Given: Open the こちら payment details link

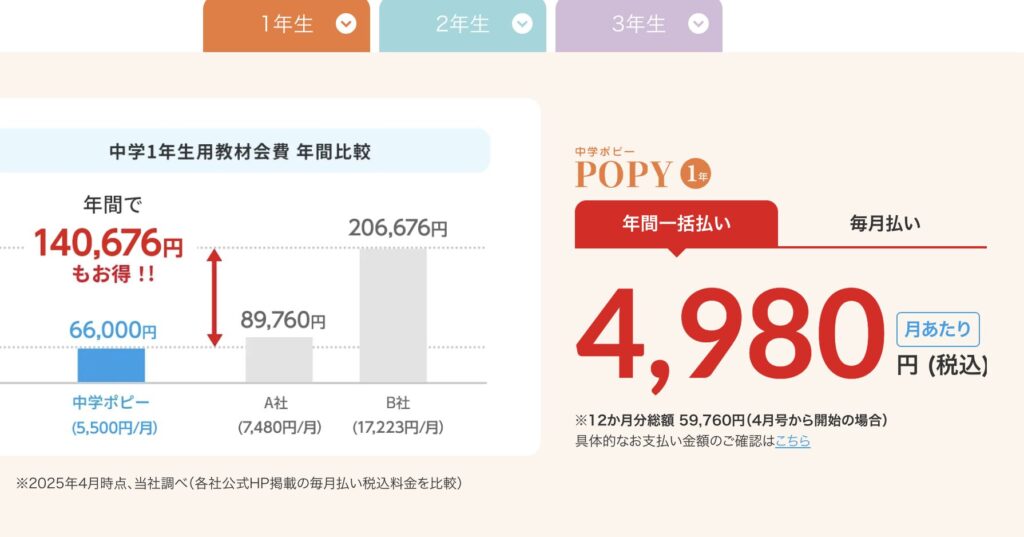Looking at the screenshot, I should click(792, 441).
